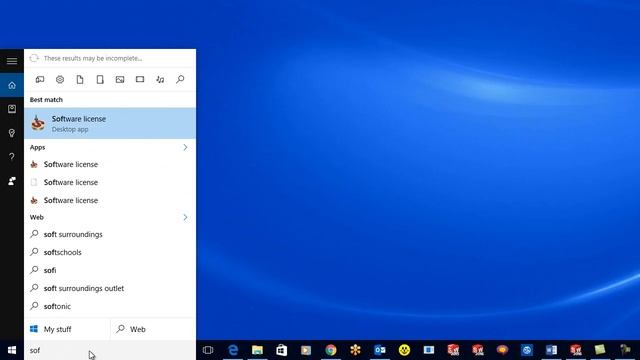Open the blue window app taskbar icon
640x360 pixels.
click(429, 350)
